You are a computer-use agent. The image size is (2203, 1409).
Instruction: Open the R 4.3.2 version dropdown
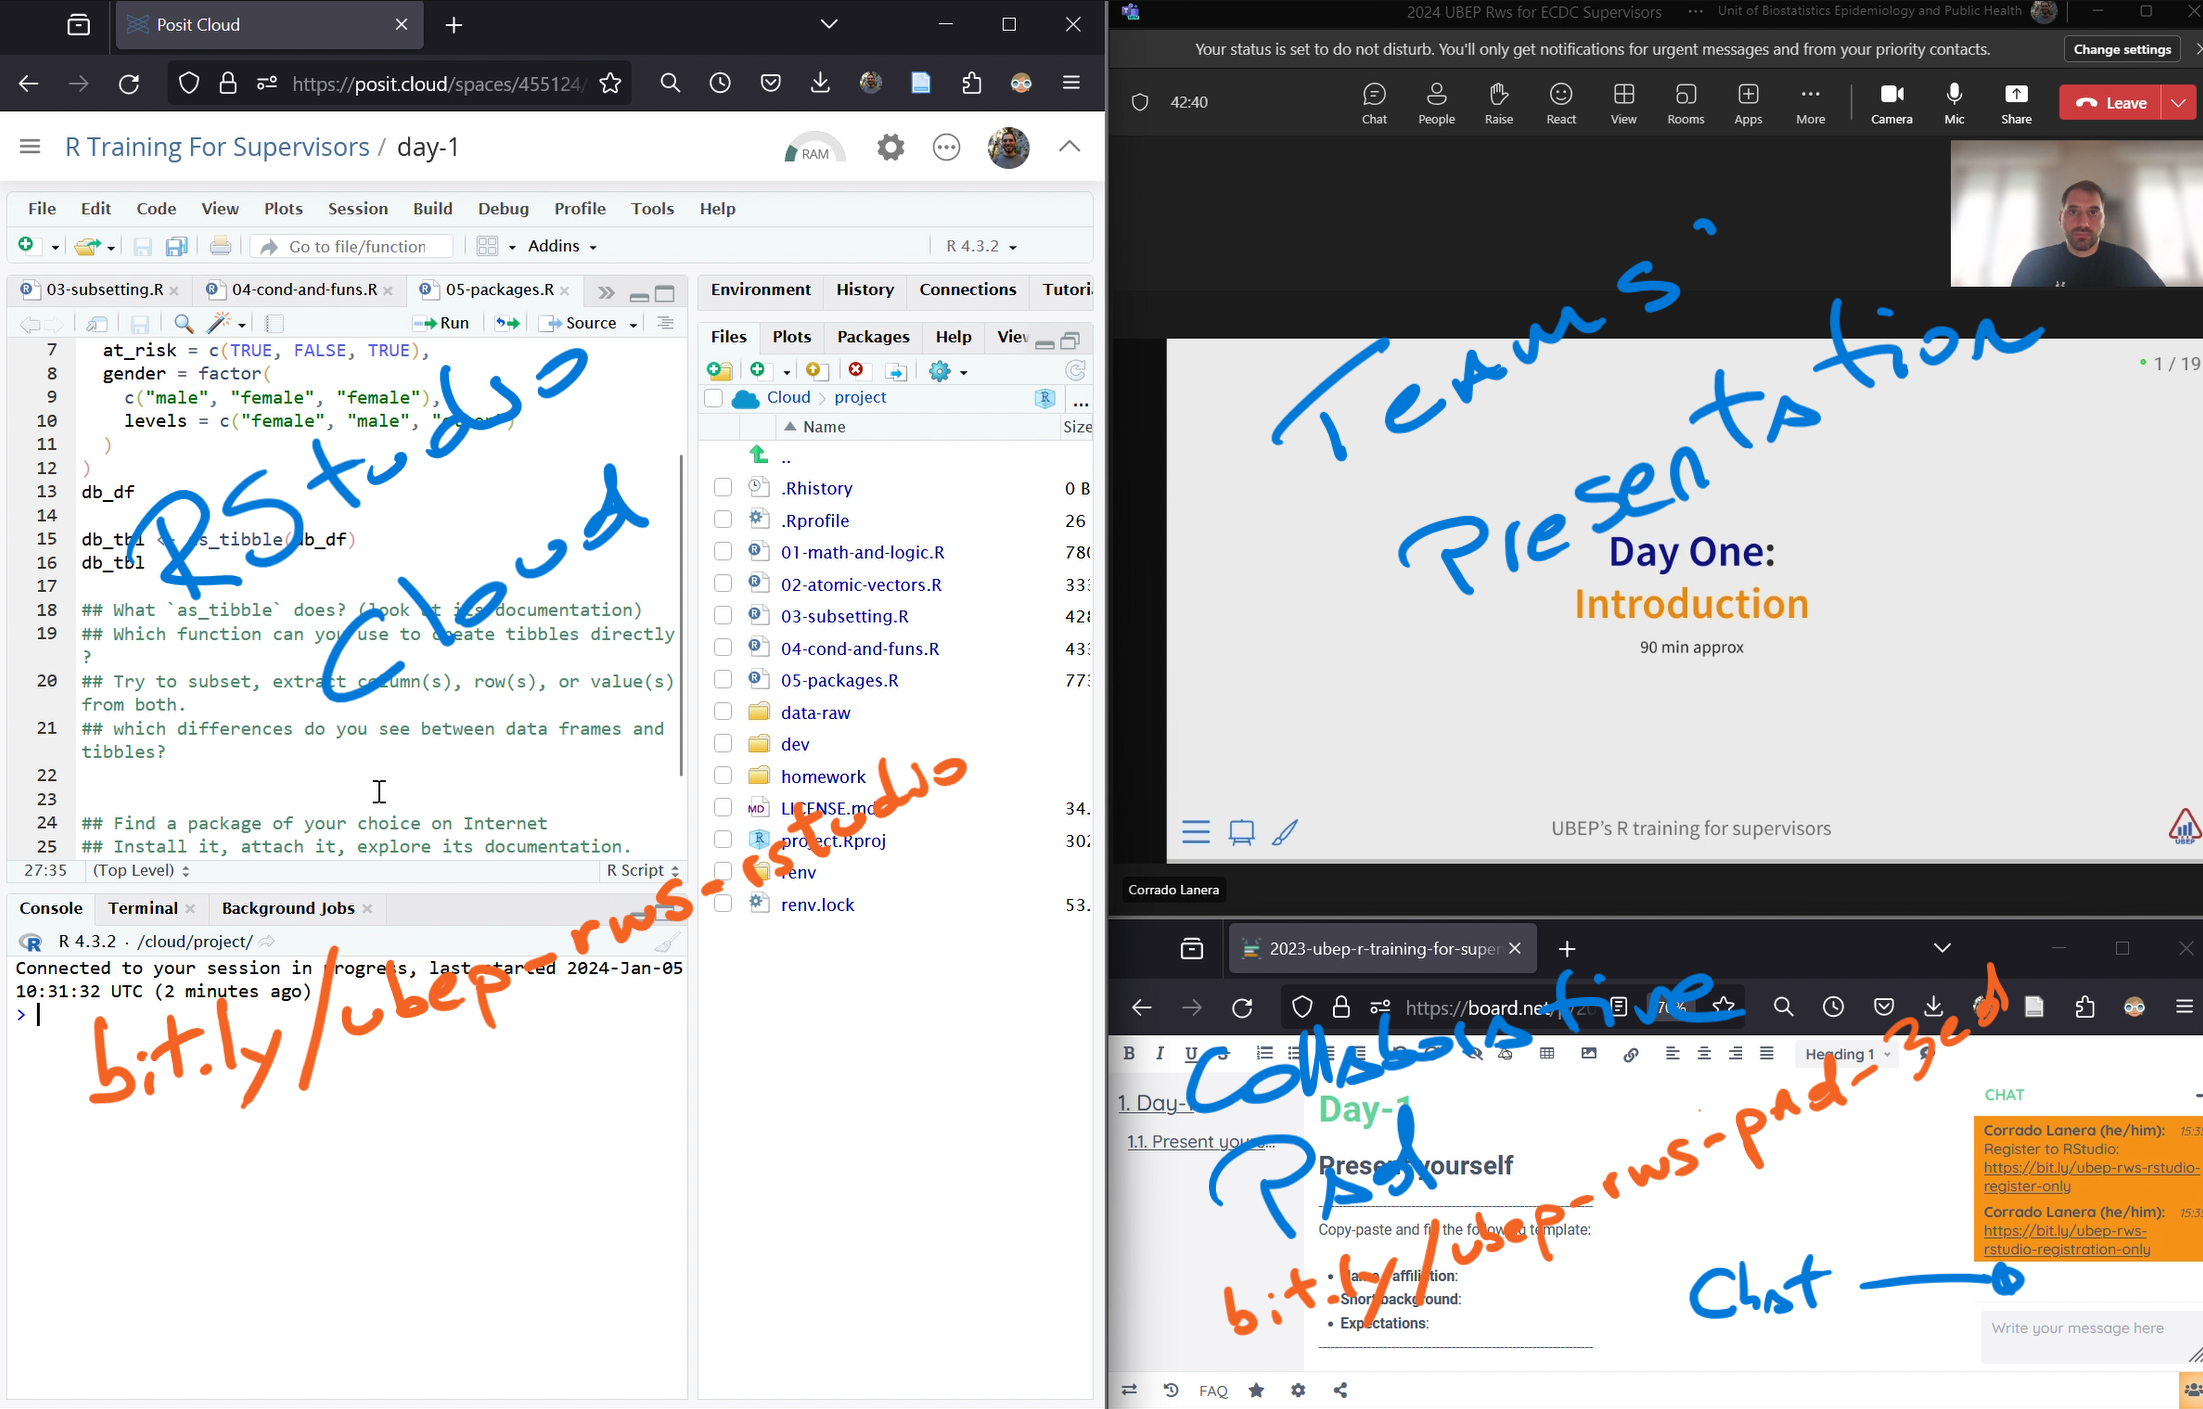tap(981, 246)
